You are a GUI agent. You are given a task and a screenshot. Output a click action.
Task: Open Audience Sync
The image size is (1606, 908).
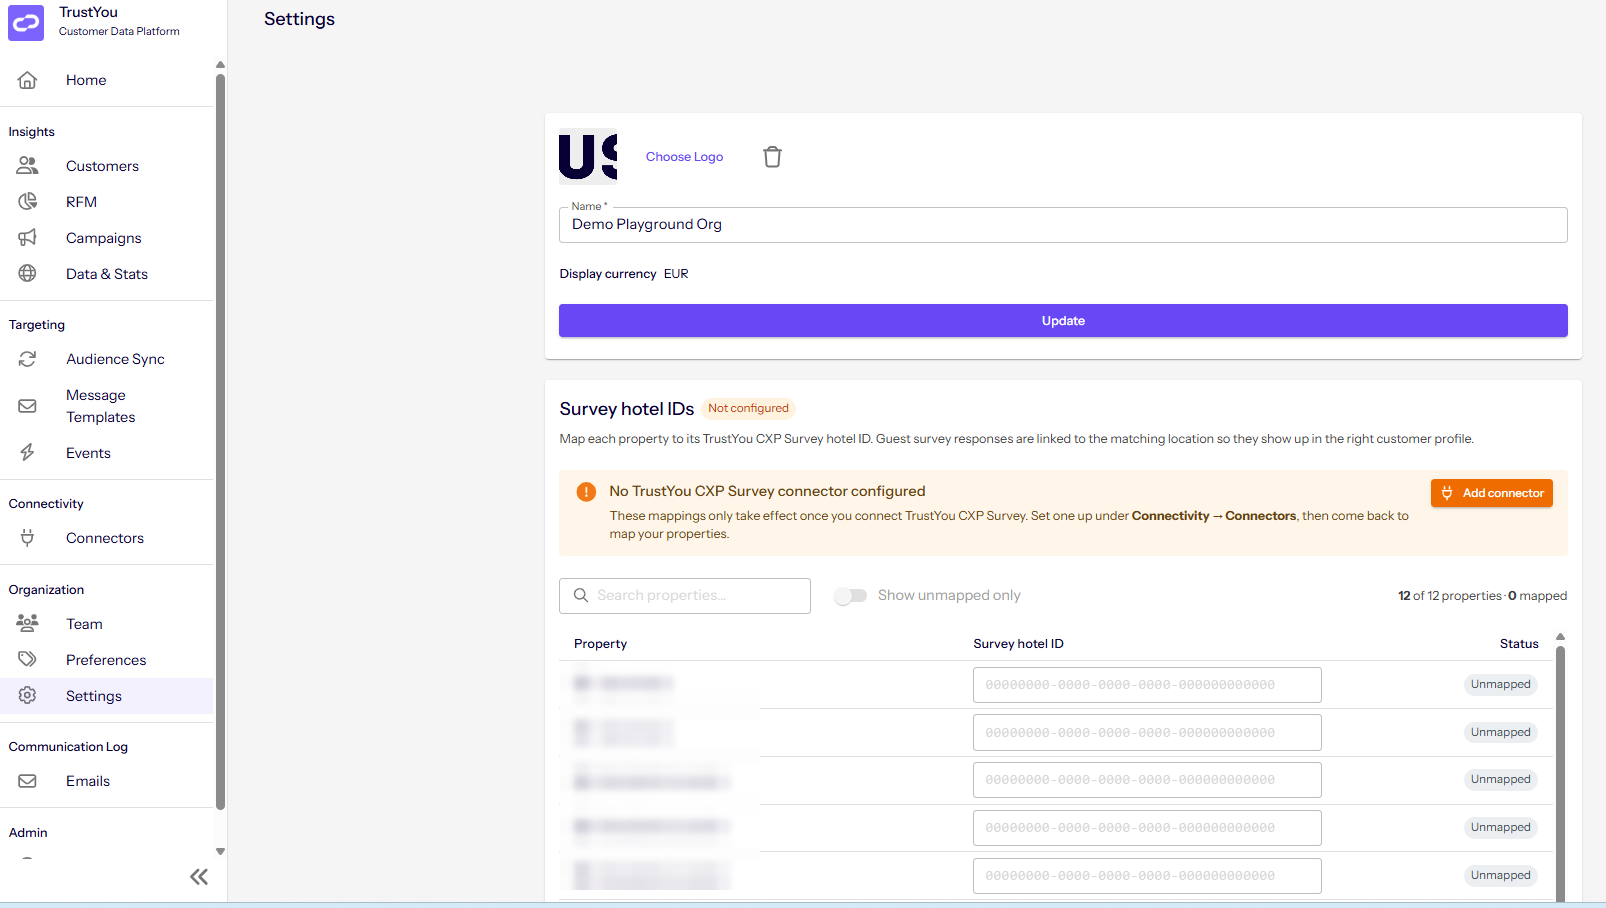[115, 359]
